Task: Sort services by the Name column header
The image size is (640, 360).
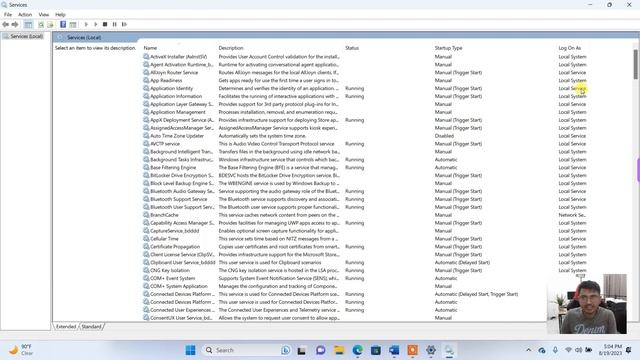Action: (x=150, y=48)
